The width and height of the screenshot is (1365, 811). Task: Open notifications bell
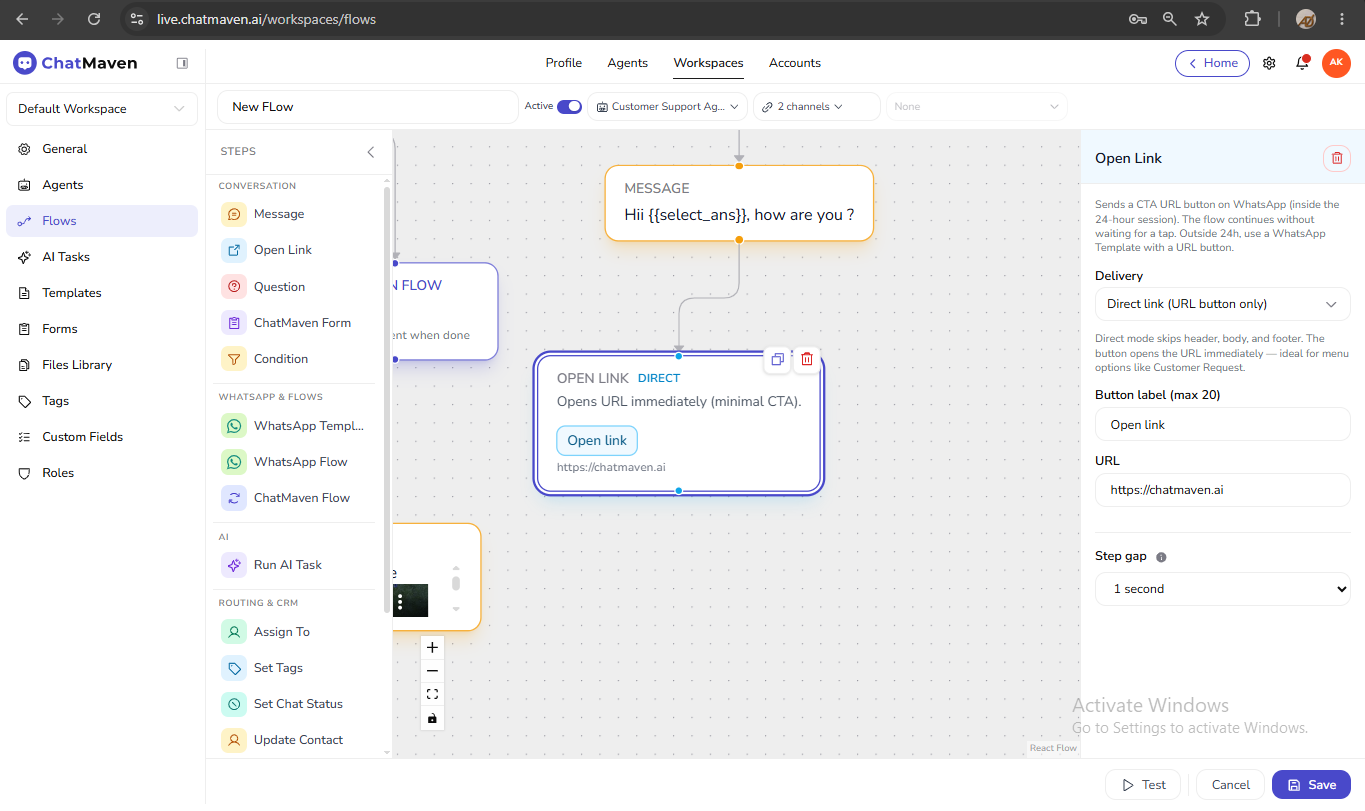1302,63
